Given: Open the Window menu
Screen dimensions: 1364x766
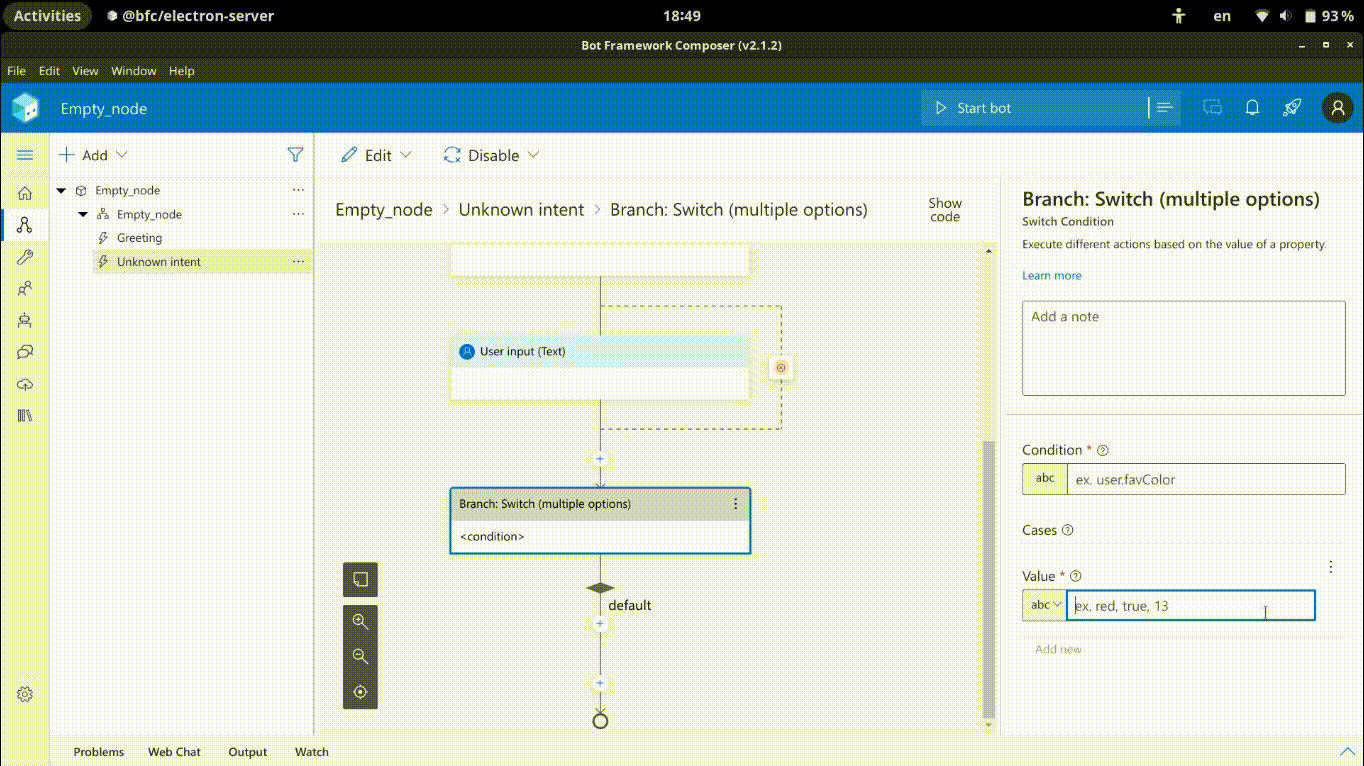Looking at the screenshot, I should (133, 71).
